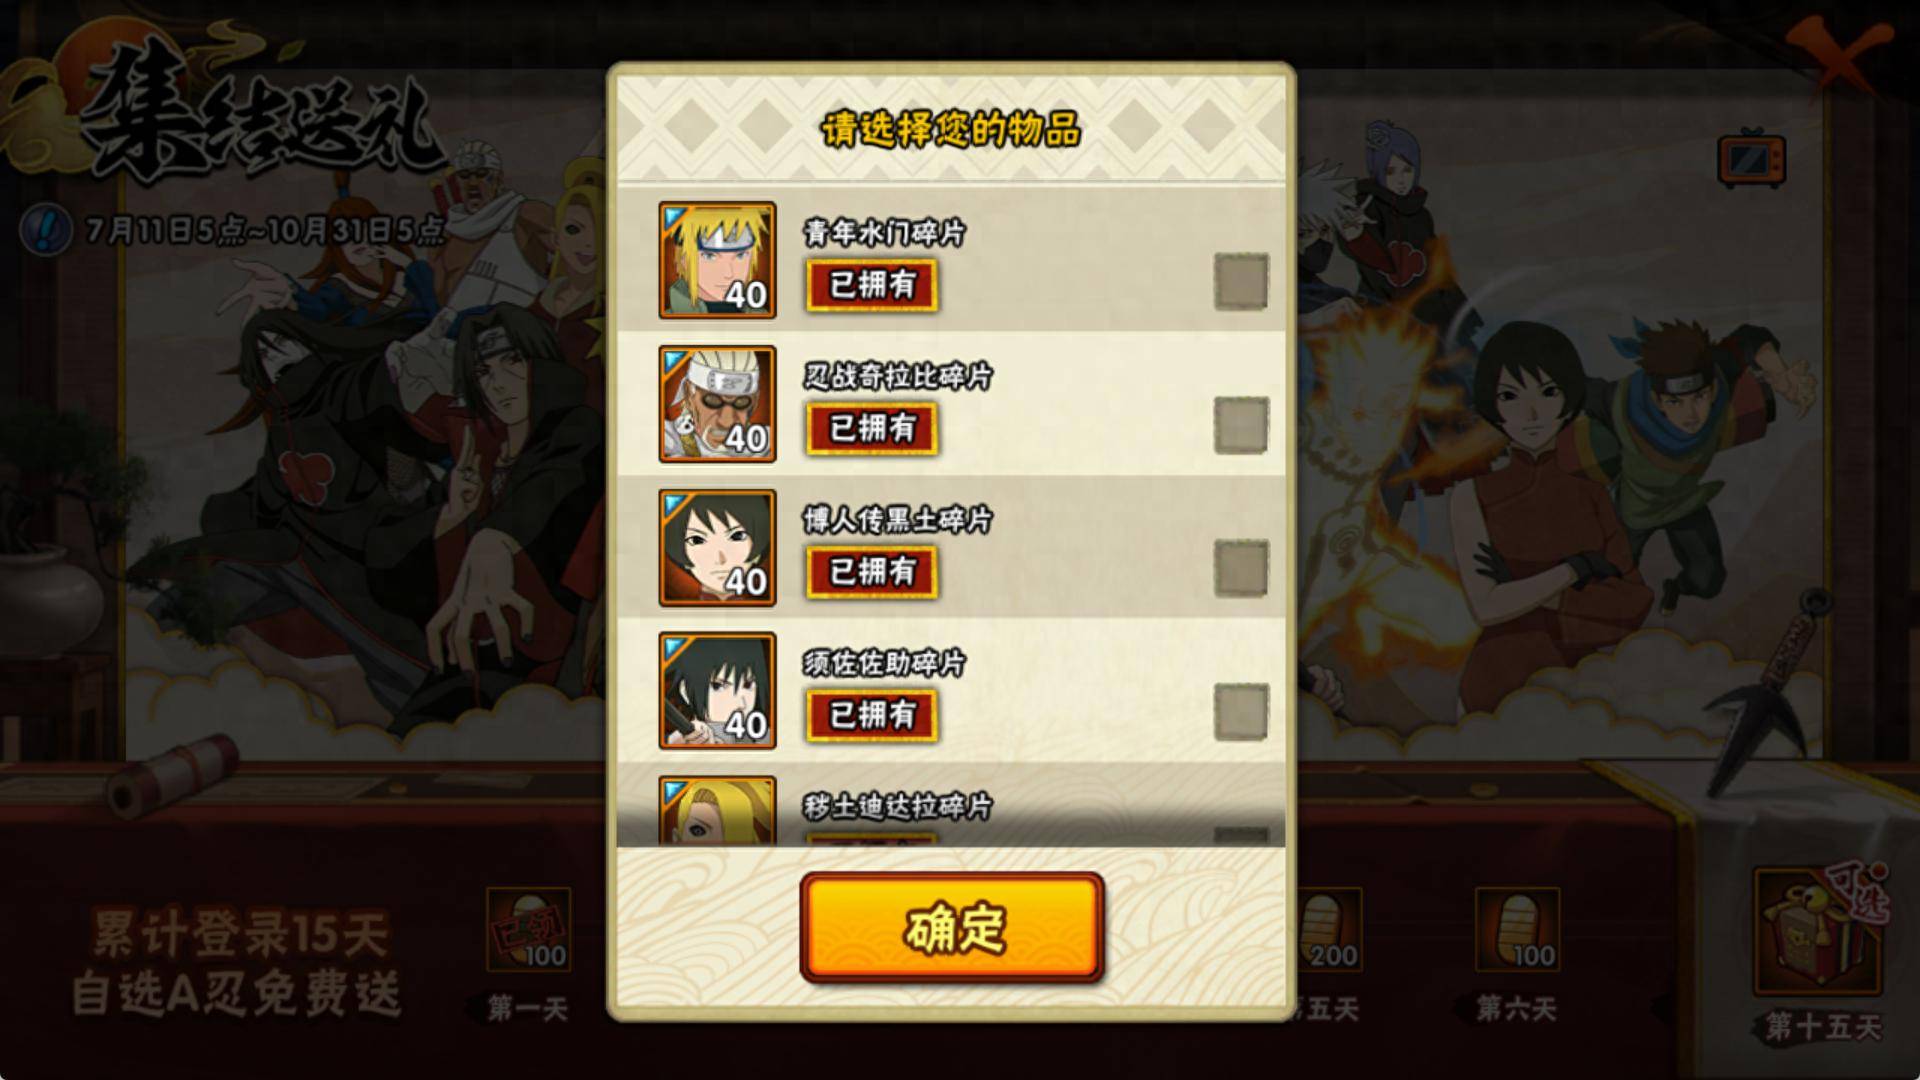Screen dimensions: 1920x1080
Task: Open the 第十五天 gift box reward
Action: coord(1819,934)
